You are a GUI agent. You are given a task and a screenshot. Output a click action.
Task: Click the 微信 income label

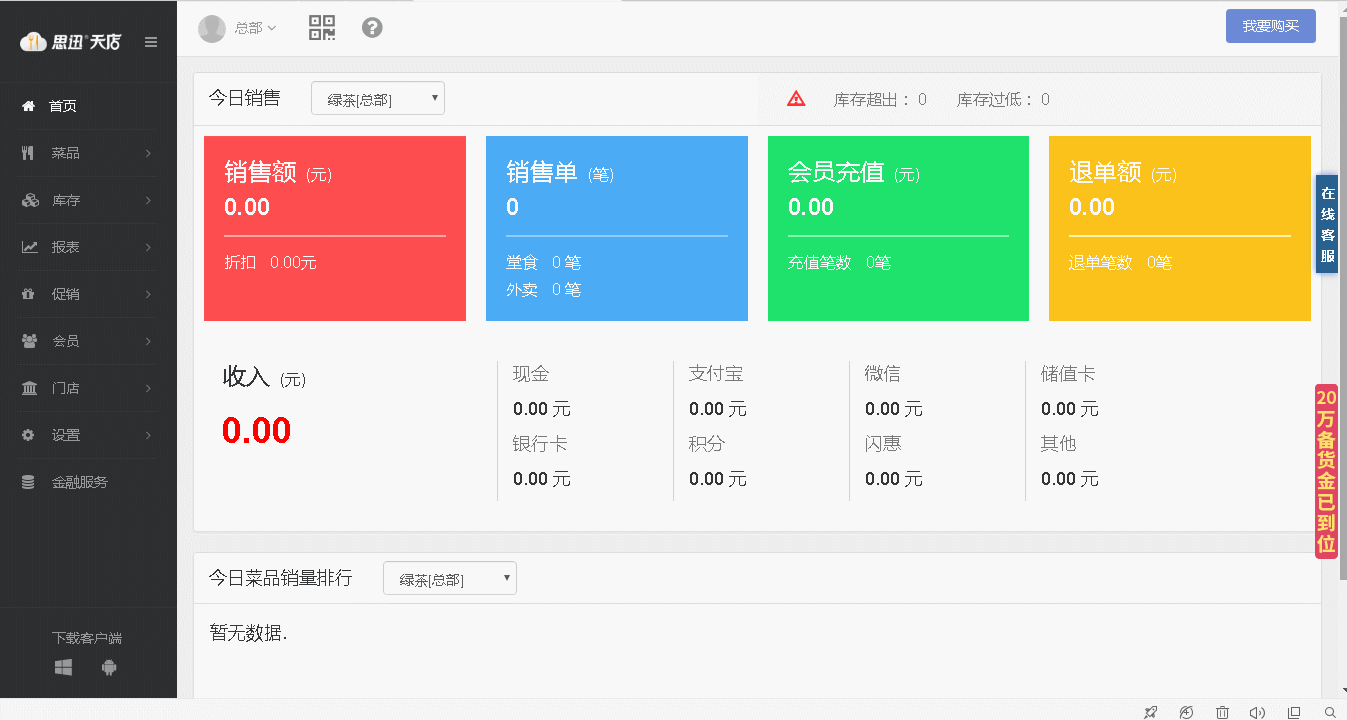pos(882,374)
